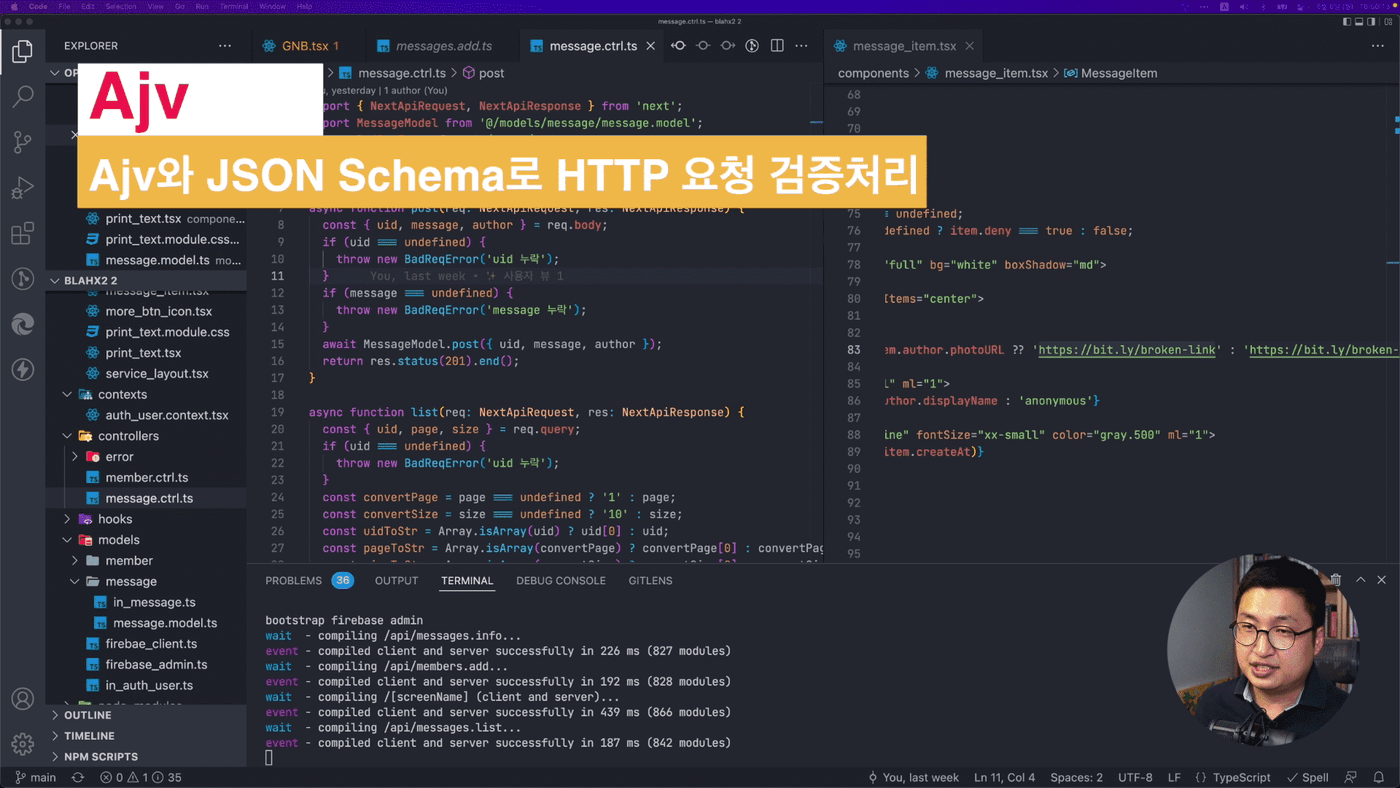The width and height of the screenshot is (1400, 788).
Task: Expand the error folder
Action: click(x=146, y=457)
